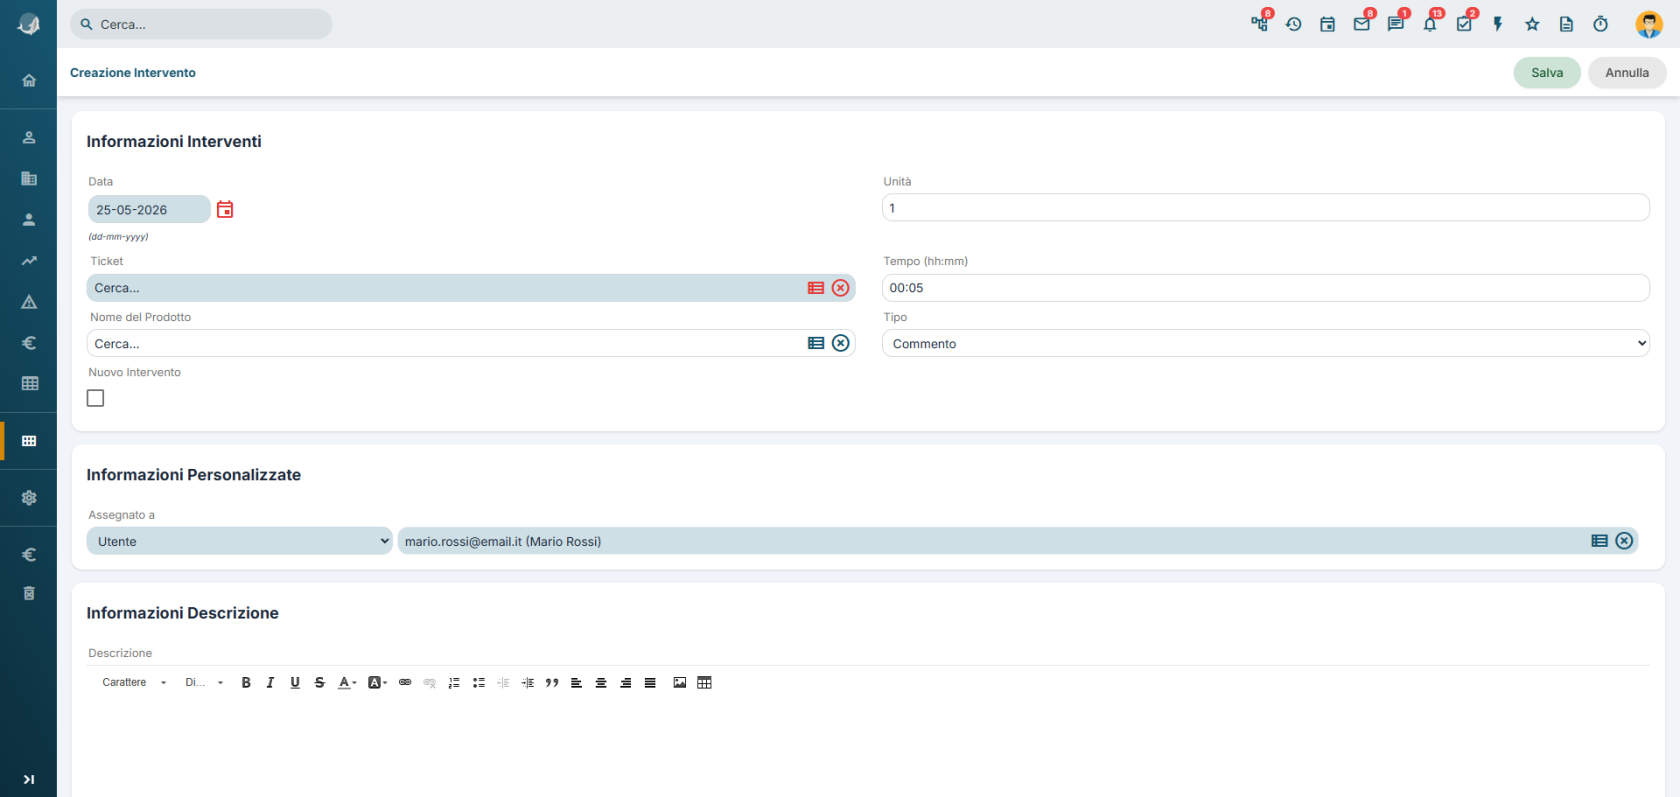
Task: Open the active grid module in sidebar
Action: [x=29, y=441]
